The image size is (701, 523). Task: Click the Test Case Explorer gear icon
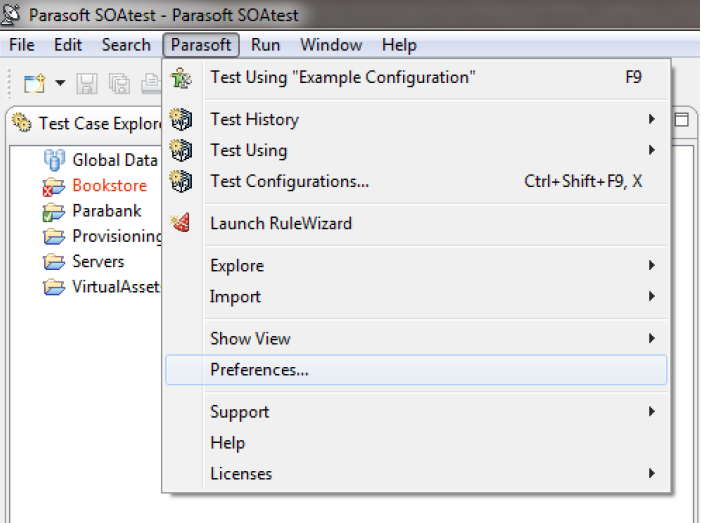[x=22, y=123]
